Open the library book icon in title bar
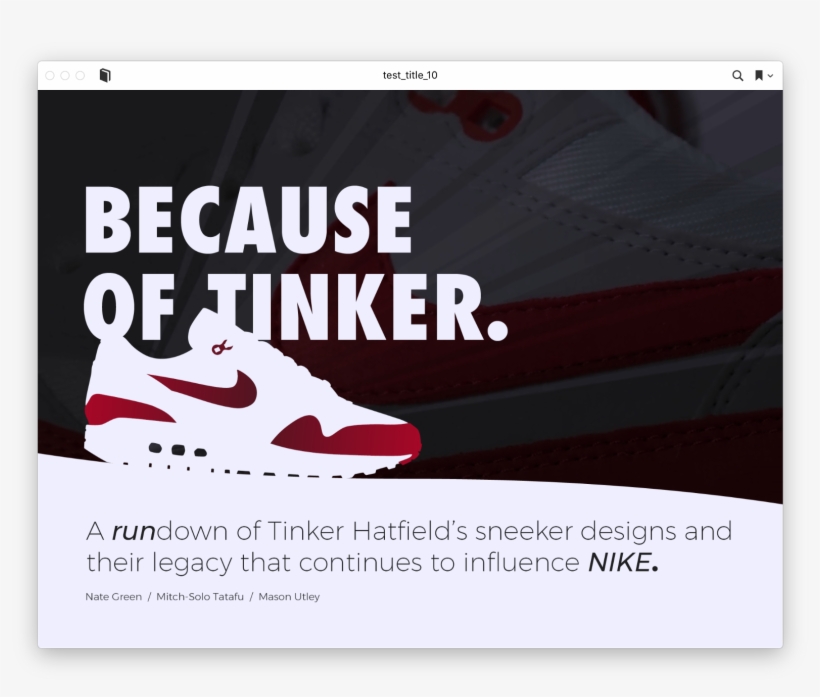 click(x=105, y=75)
